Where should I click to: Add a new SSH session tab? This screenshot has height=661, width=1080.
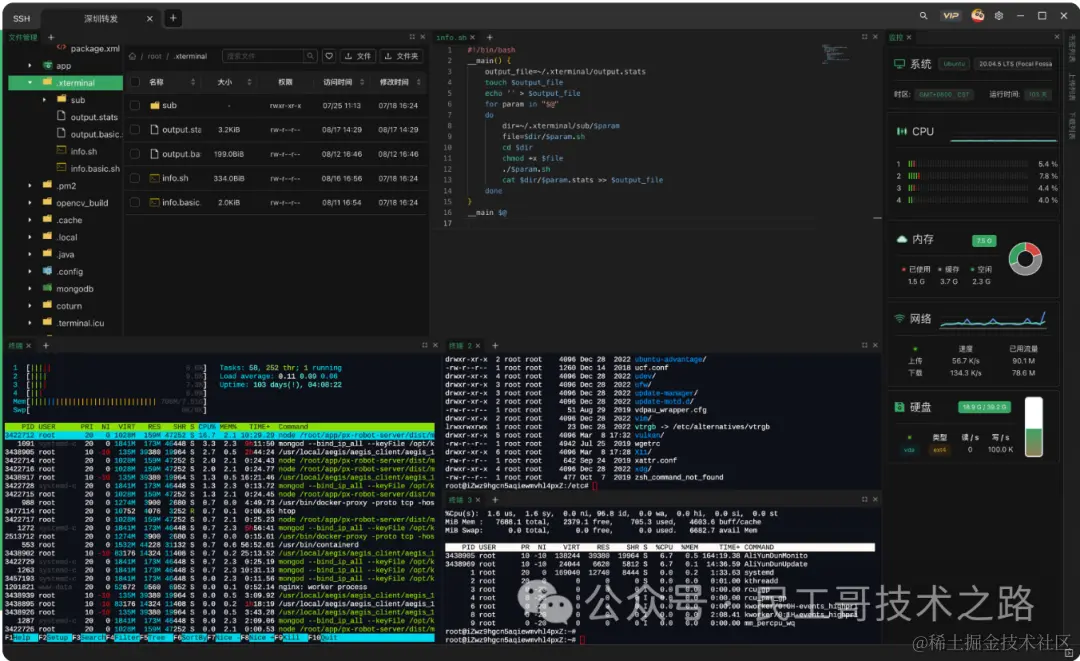(173, 18)
